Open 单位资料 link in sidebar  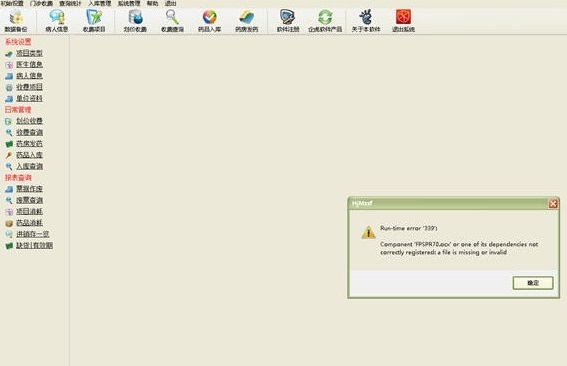pyautogui.click(x=30, y=98)
